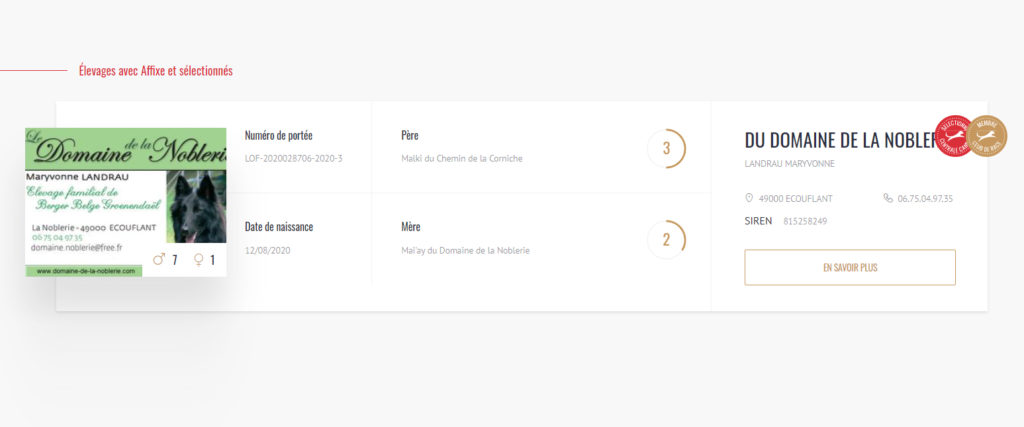
Task: Click the breeder name LANDRAU MARYVONNE
Action: (790, 164)
